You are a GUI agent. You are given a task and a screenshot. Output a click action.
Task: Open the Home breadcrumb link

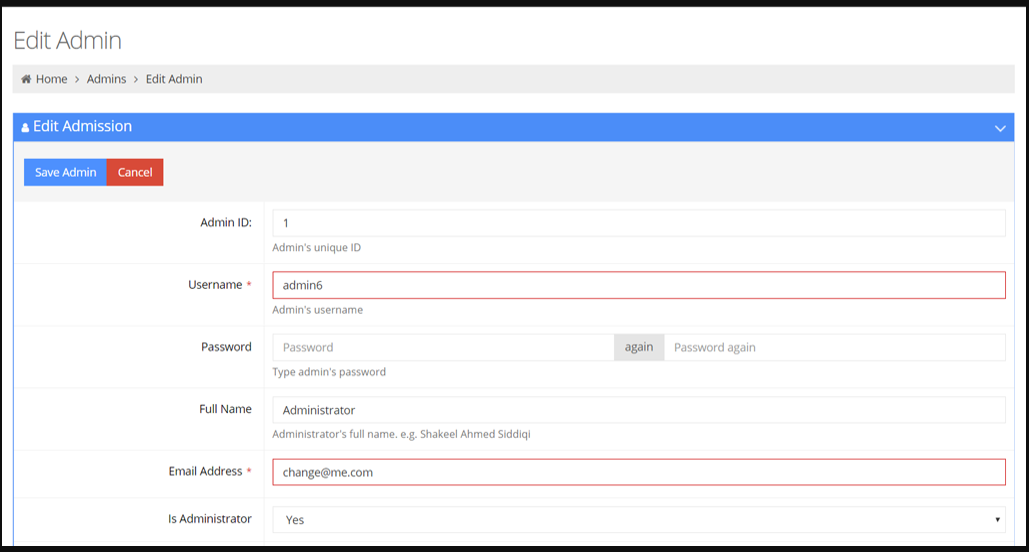[51, 79]
